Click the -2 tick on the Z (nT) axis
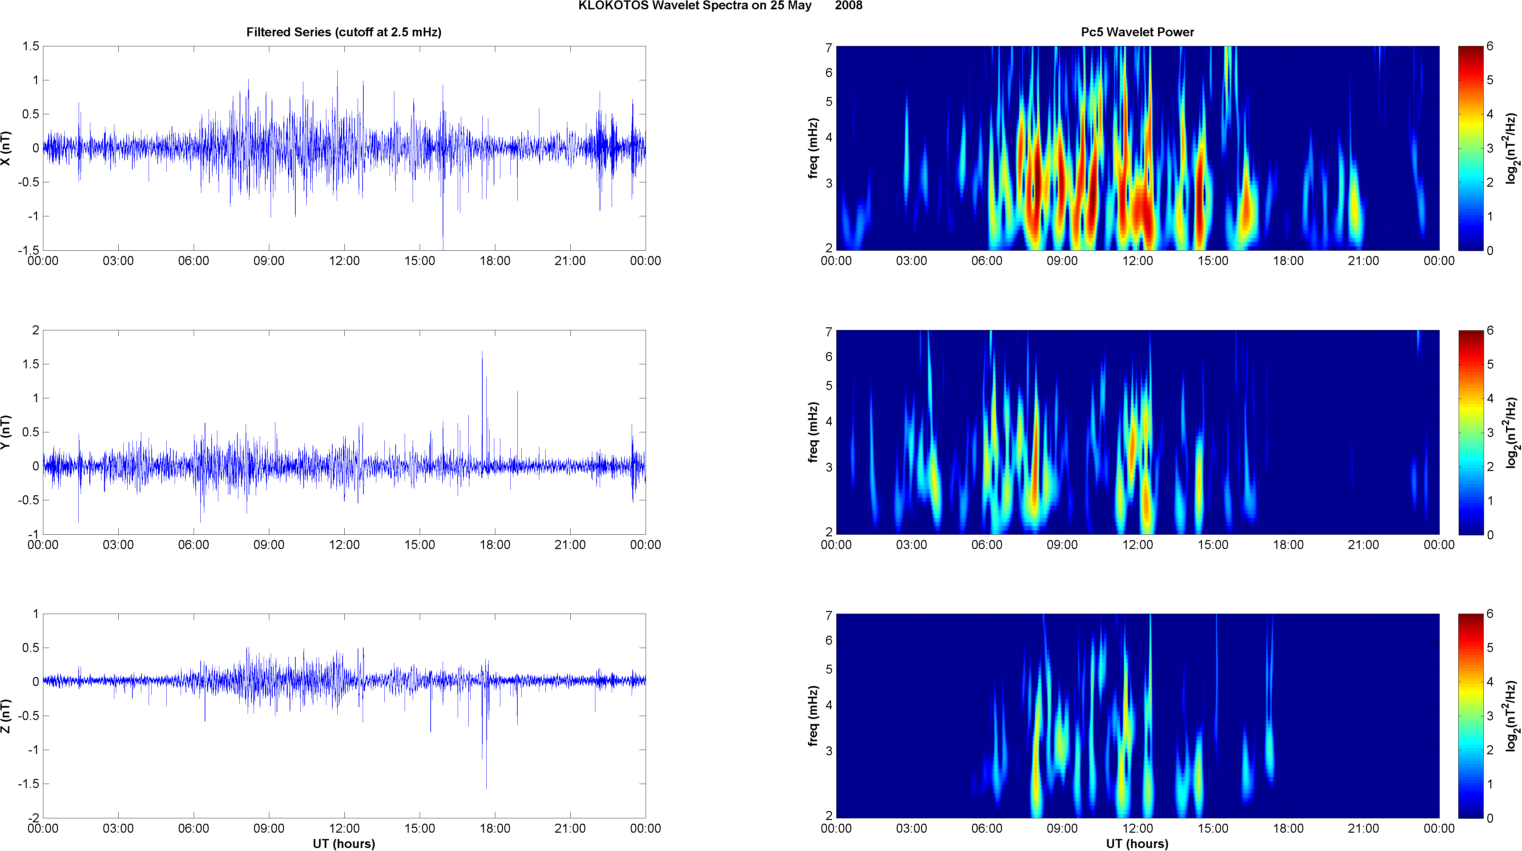This screenshot has height=851, width=1522. coord(33,818)
